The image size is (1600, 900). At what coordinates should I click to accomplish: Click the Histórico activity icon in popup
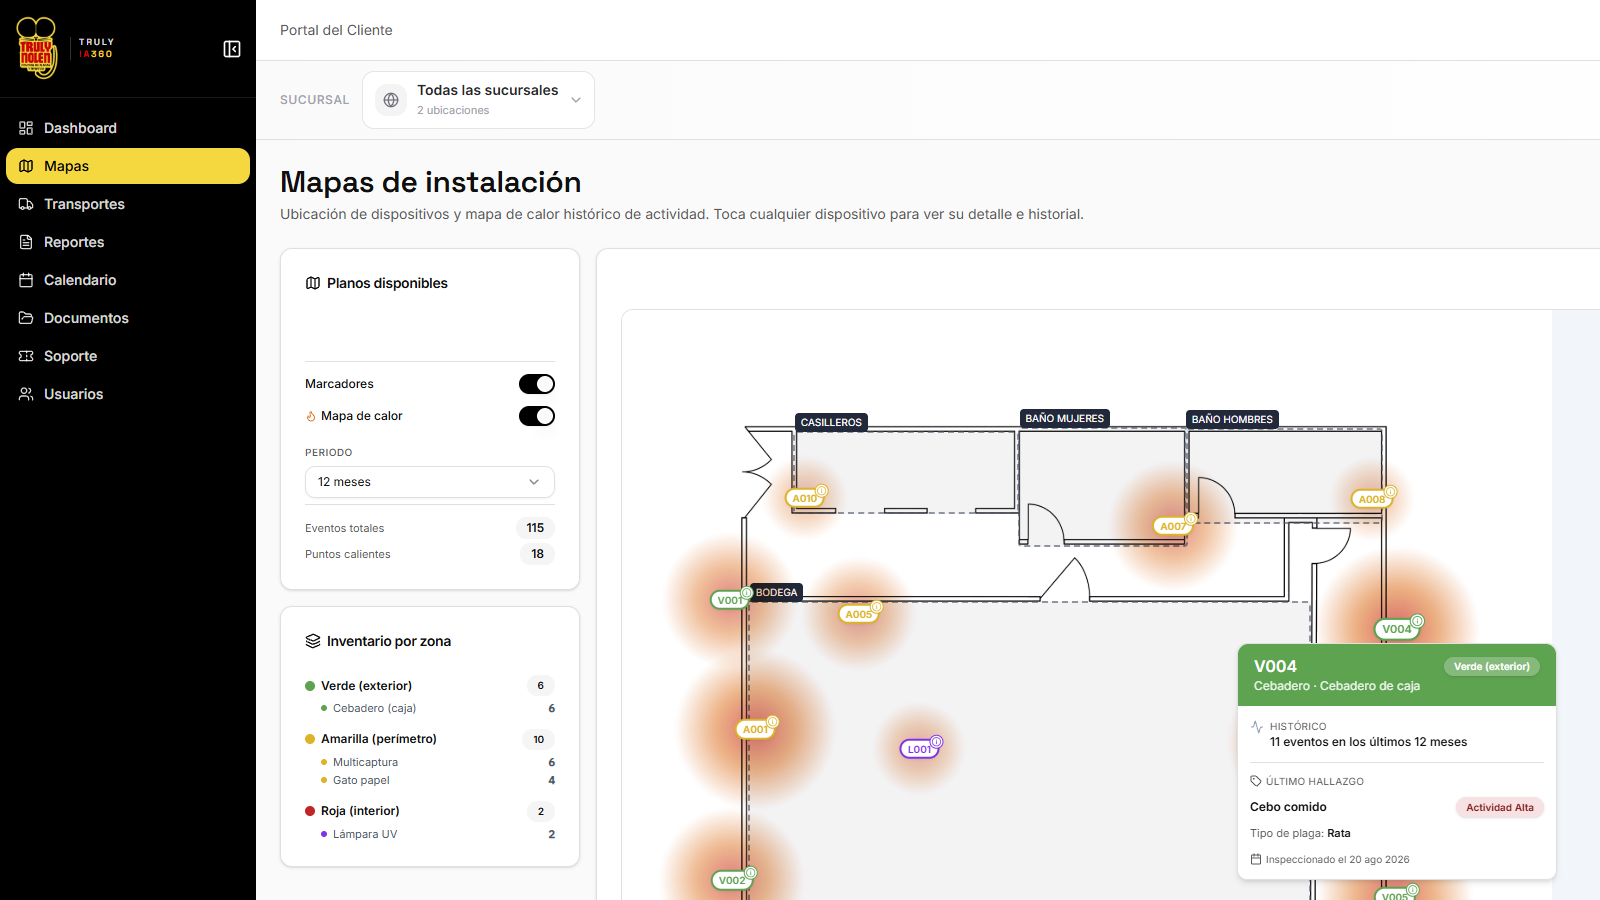click(x=1257, y=727)
